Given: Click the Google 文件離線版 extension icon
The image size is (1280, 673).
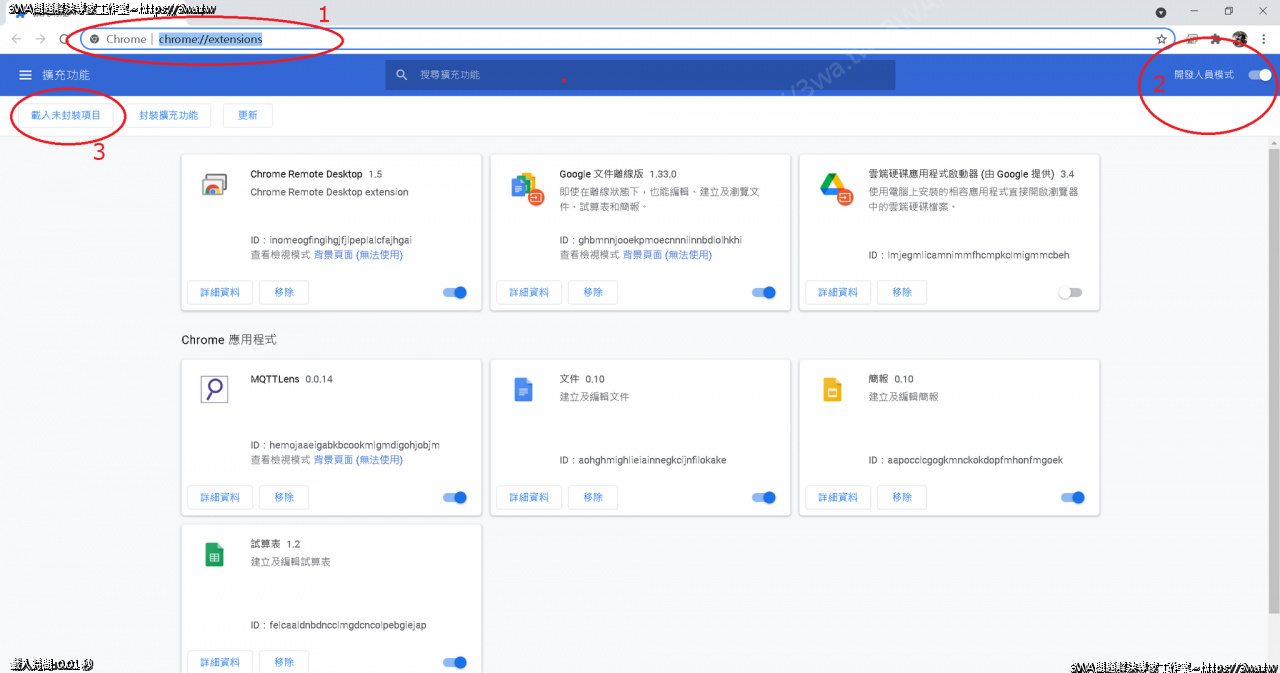Looking at the screenshot, I should click(523, 187).
